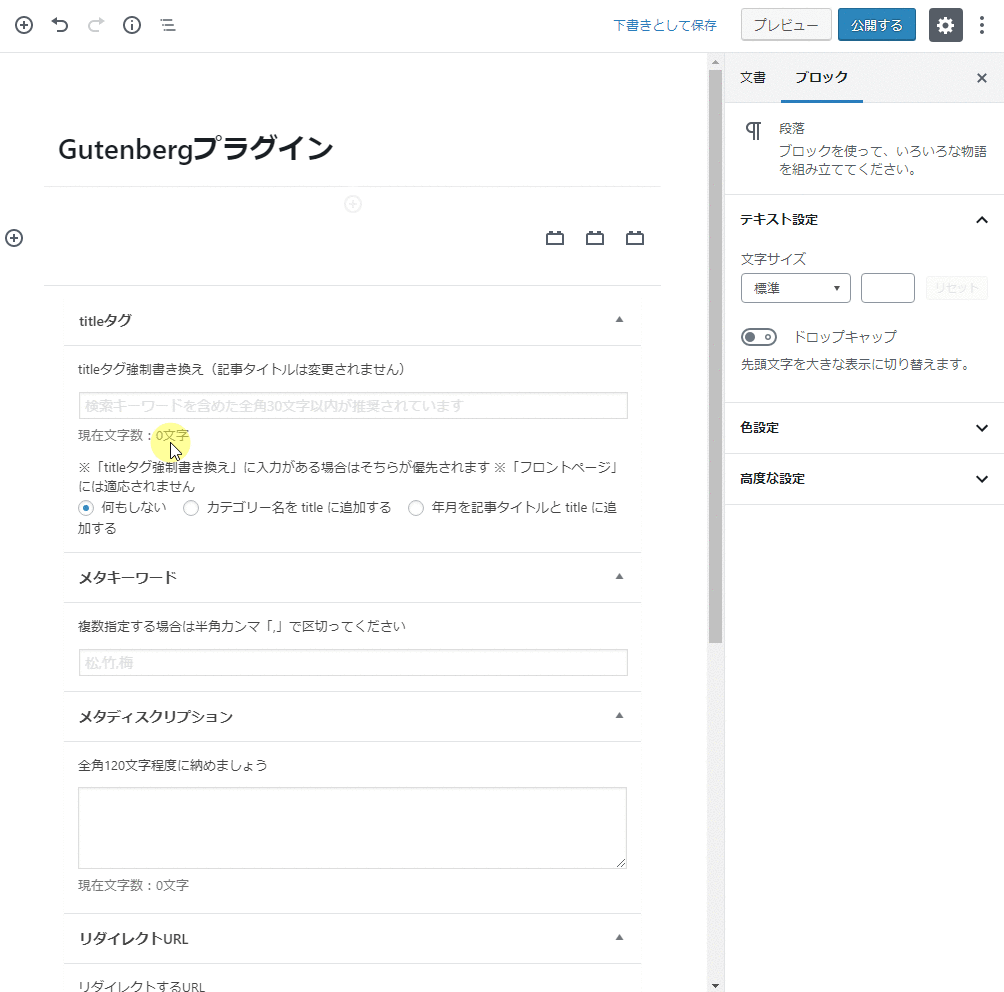Click the メタキーワード input with 松,竹,梅 placeholder
This screenshot has height=992, width=1004.
click(353, 663)
